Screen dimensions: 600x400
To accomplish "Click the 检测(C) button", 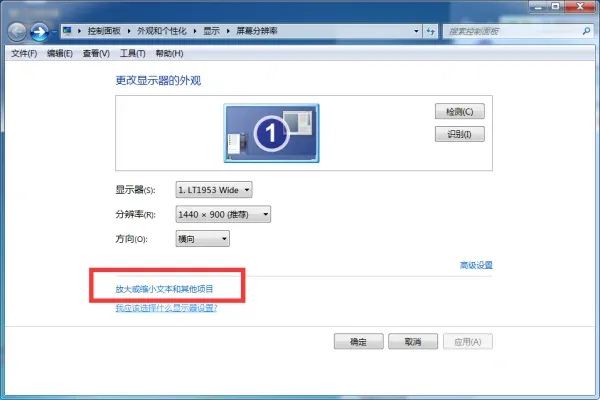I will pos(460,111).
